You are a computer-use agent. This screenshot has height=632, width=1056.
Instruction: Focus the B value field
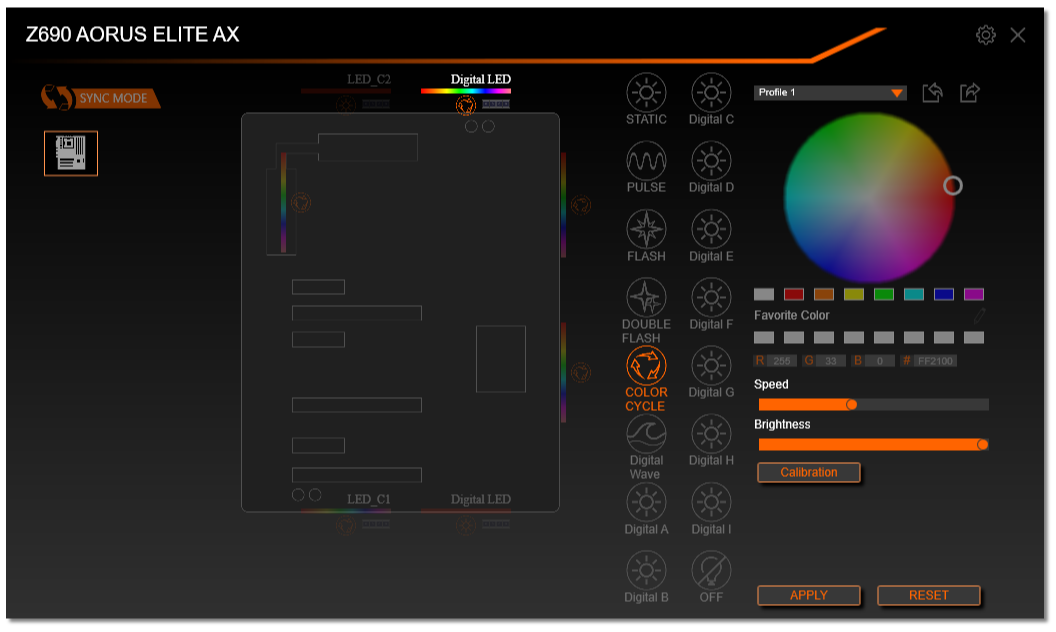880,360
